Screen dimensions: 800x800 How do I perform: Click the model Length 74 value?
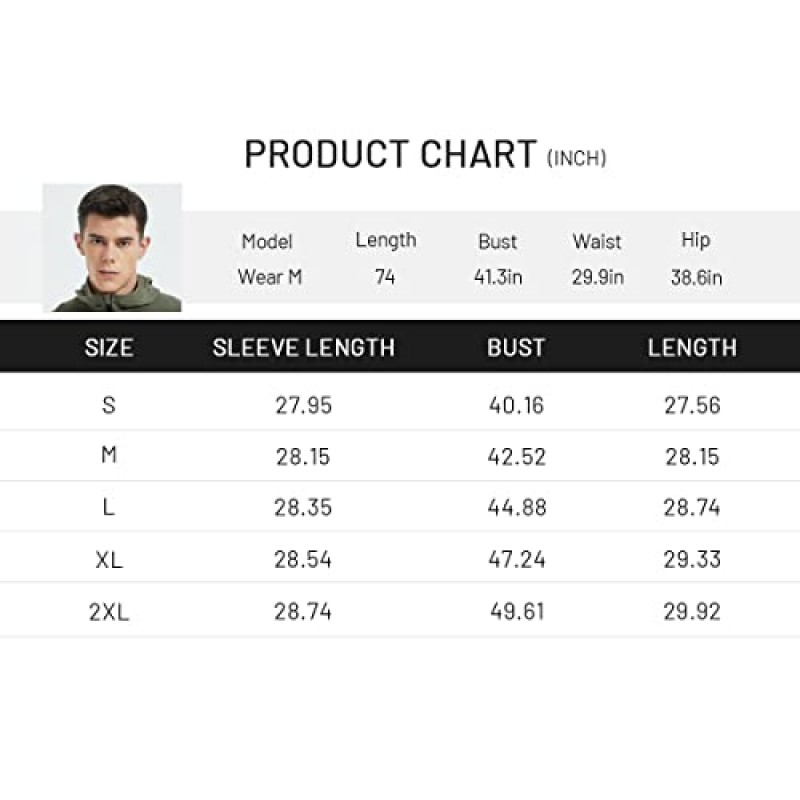pos(385,277)
